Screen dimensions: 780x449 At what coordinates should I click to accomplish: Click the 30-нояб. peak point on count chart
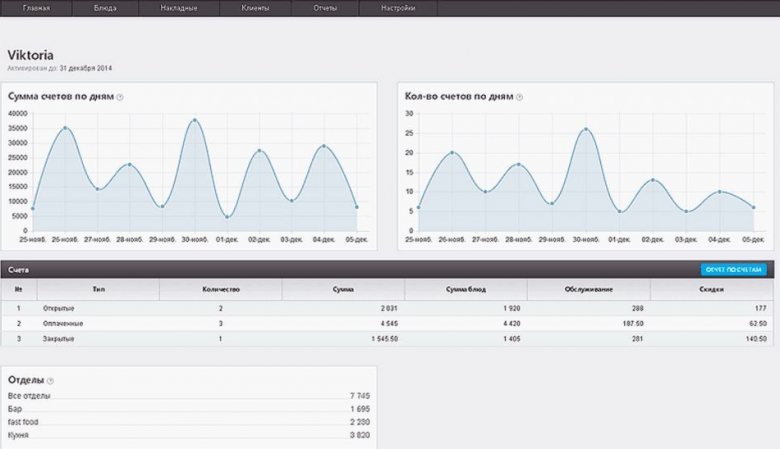pos(586,129)
